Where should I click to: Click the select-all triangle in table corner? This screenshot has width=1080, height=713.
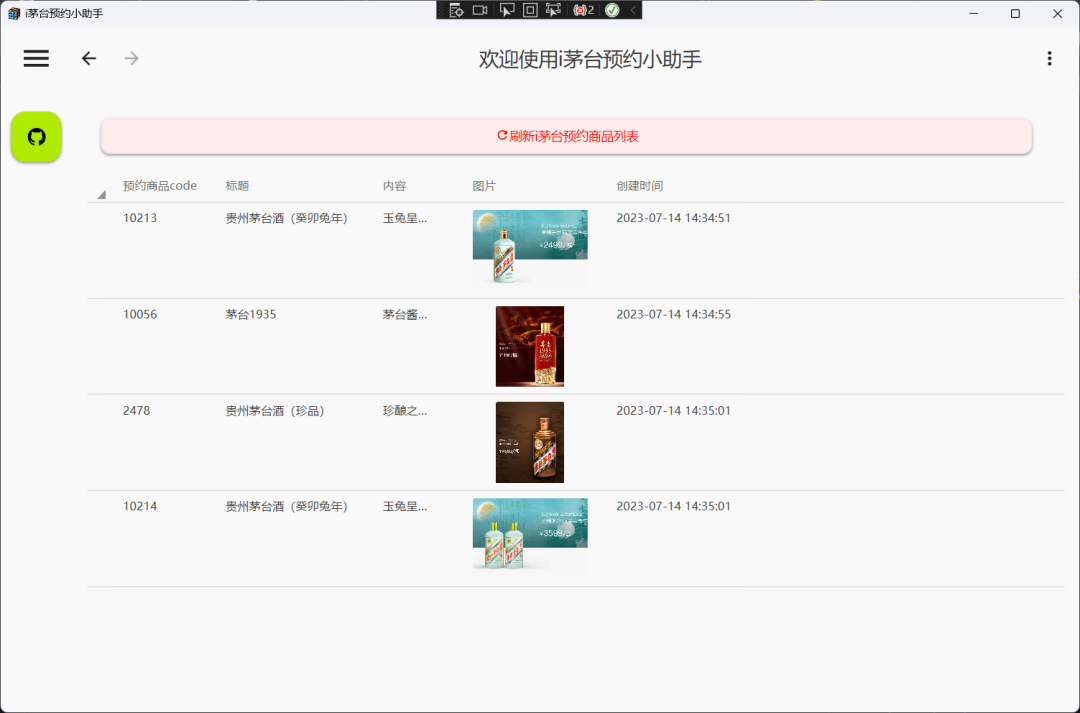[101, 194]
